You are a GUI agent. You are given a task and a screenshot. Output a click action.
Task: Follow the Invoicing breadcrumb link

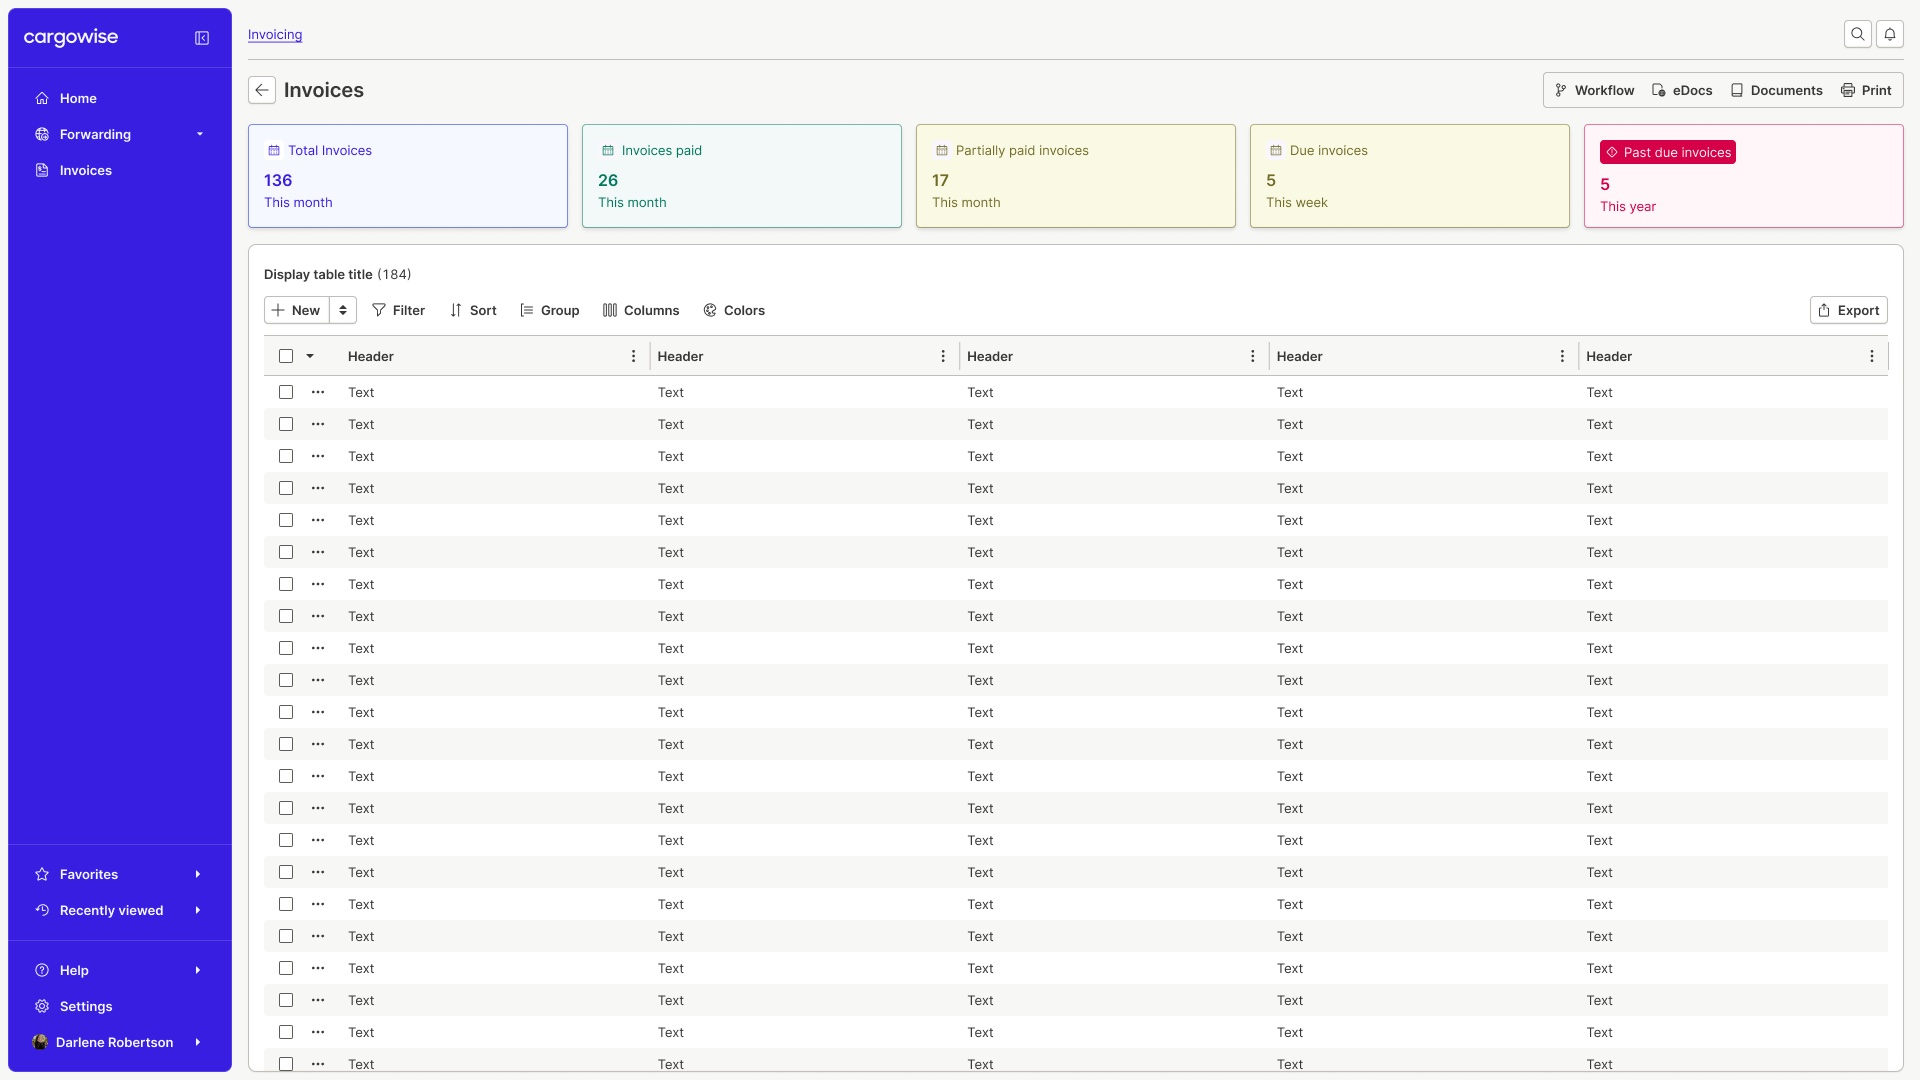coord(275,35)
